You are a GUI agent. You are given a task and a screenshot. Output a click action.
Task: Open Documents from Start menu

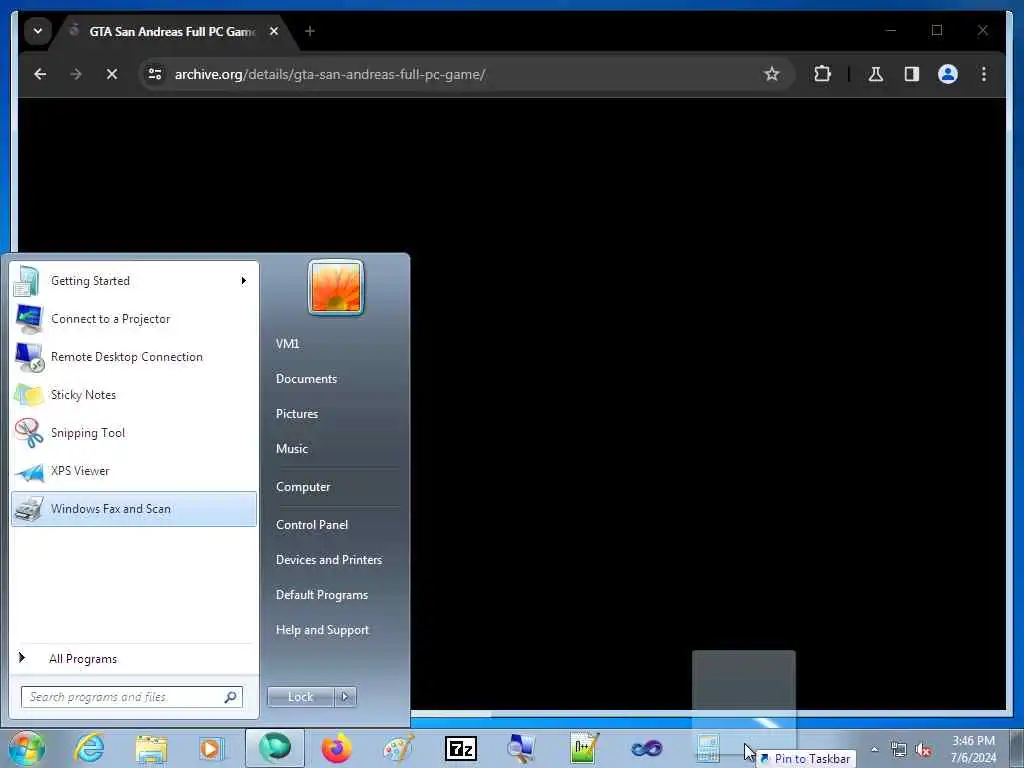point(306,379)
